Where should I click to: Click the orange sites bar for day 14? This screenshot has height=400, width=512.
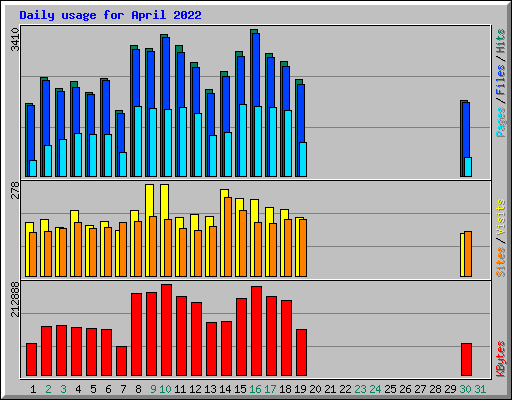228,237
